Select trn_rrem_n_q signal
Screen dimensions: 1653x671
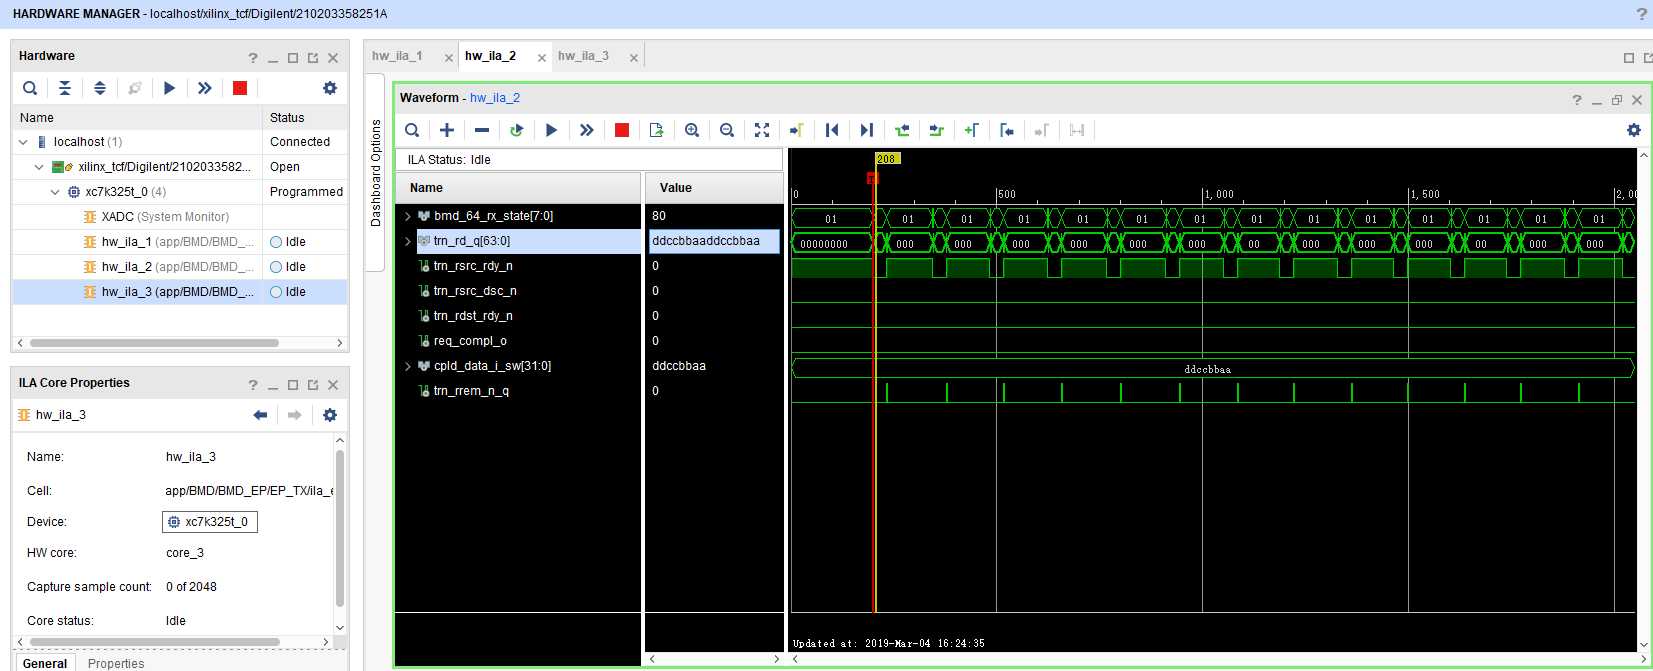pos(471,391)
